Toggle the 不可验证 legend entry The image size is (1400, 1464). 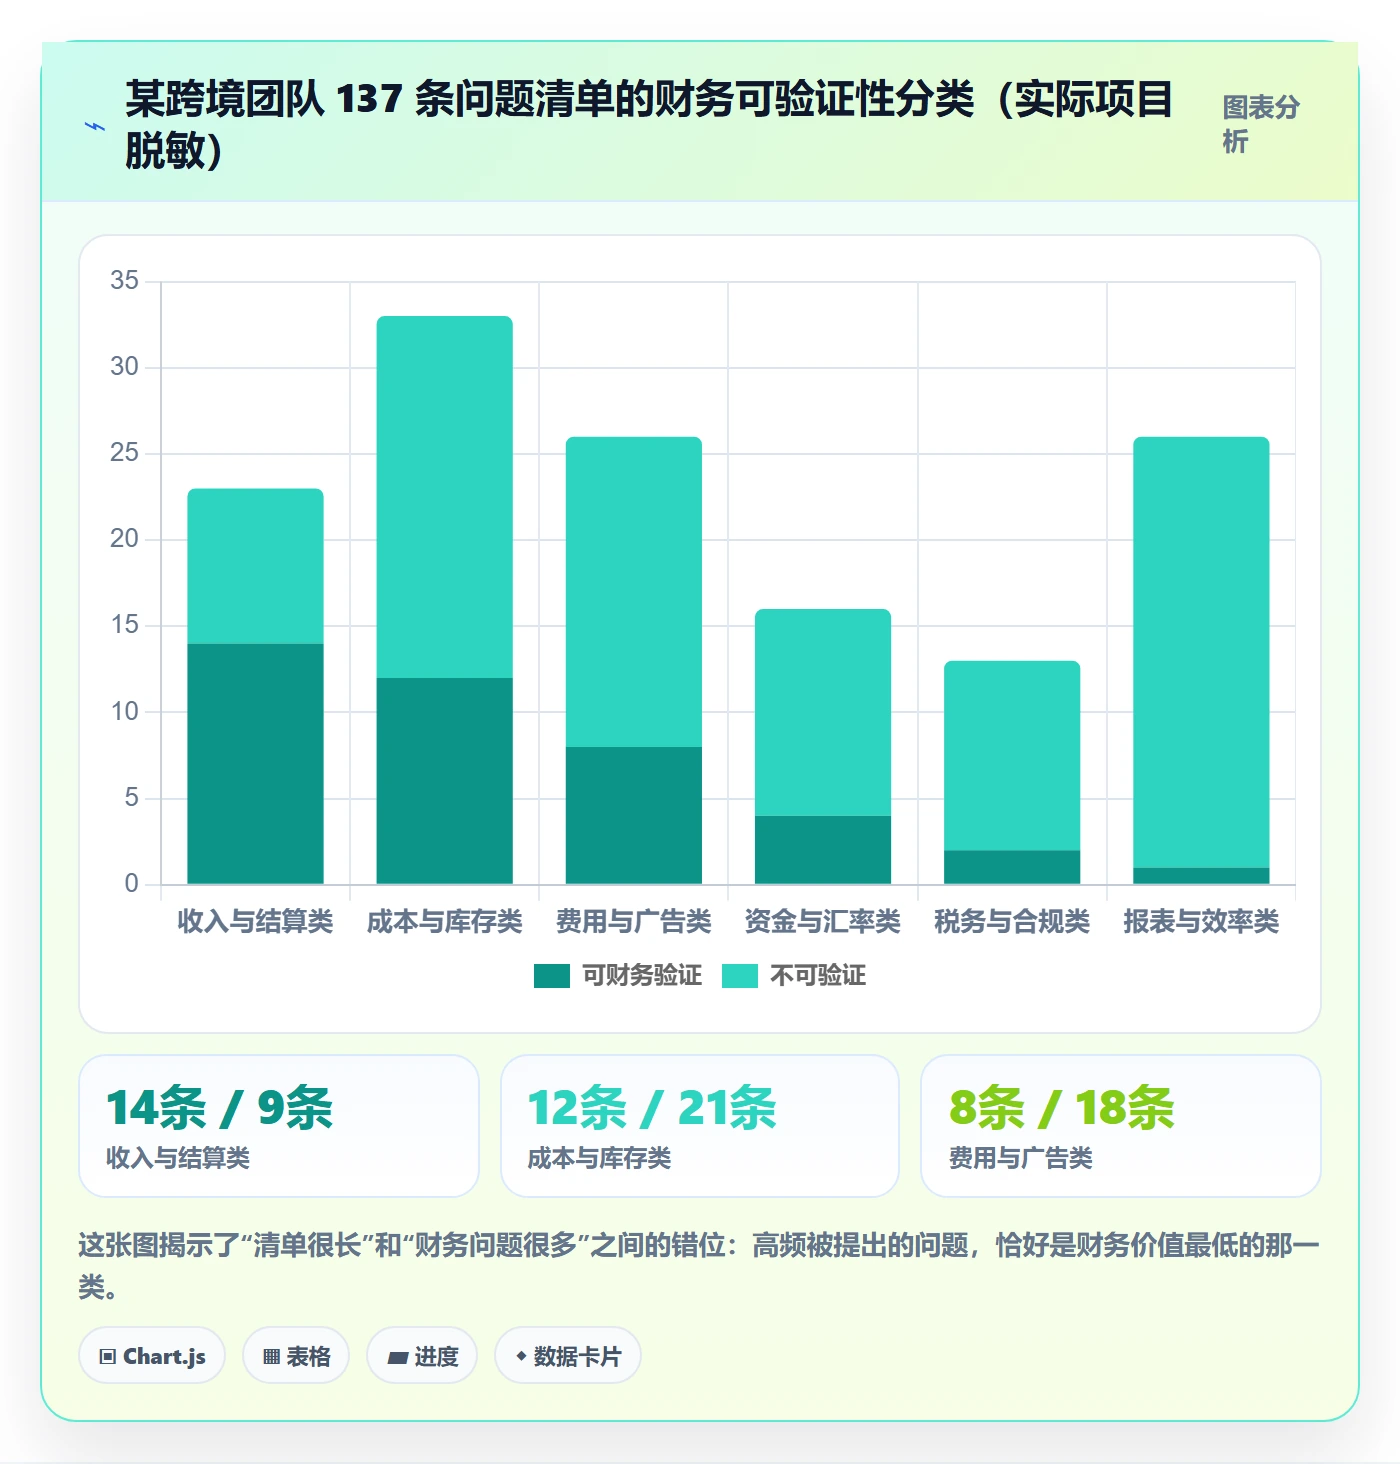(794, 975)
